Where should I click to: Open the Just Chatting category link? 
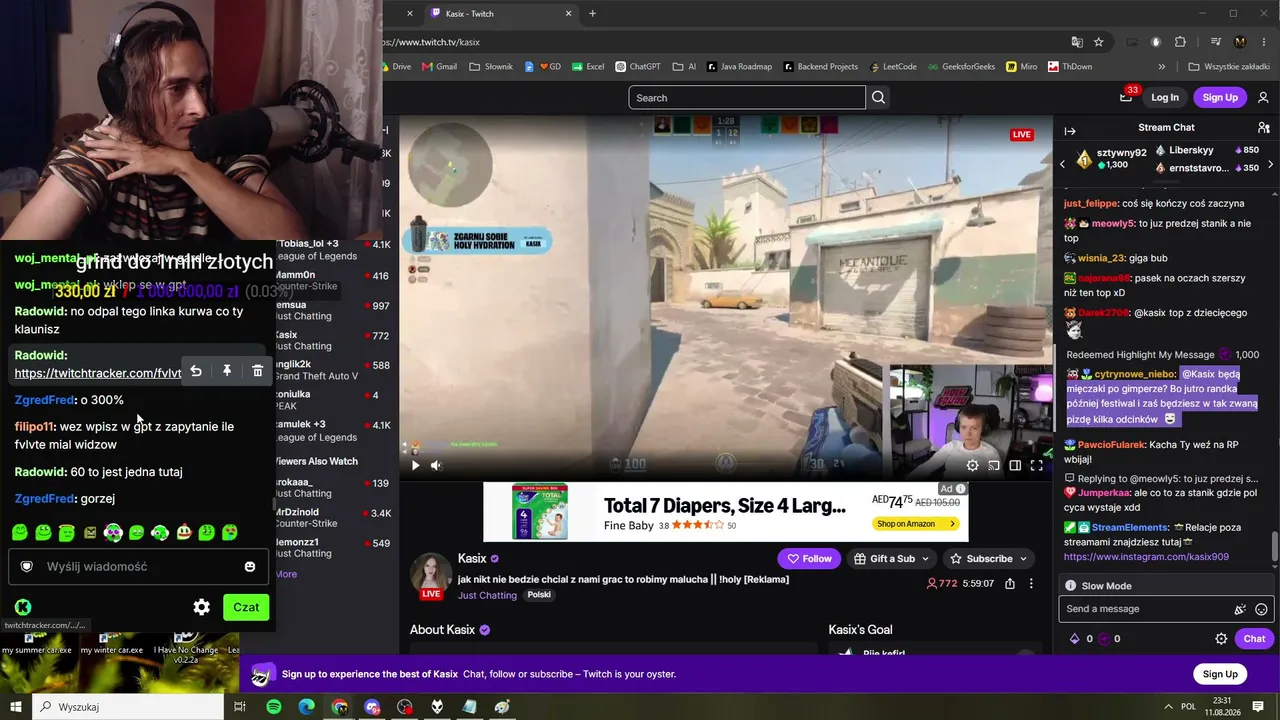pos(487,595)
